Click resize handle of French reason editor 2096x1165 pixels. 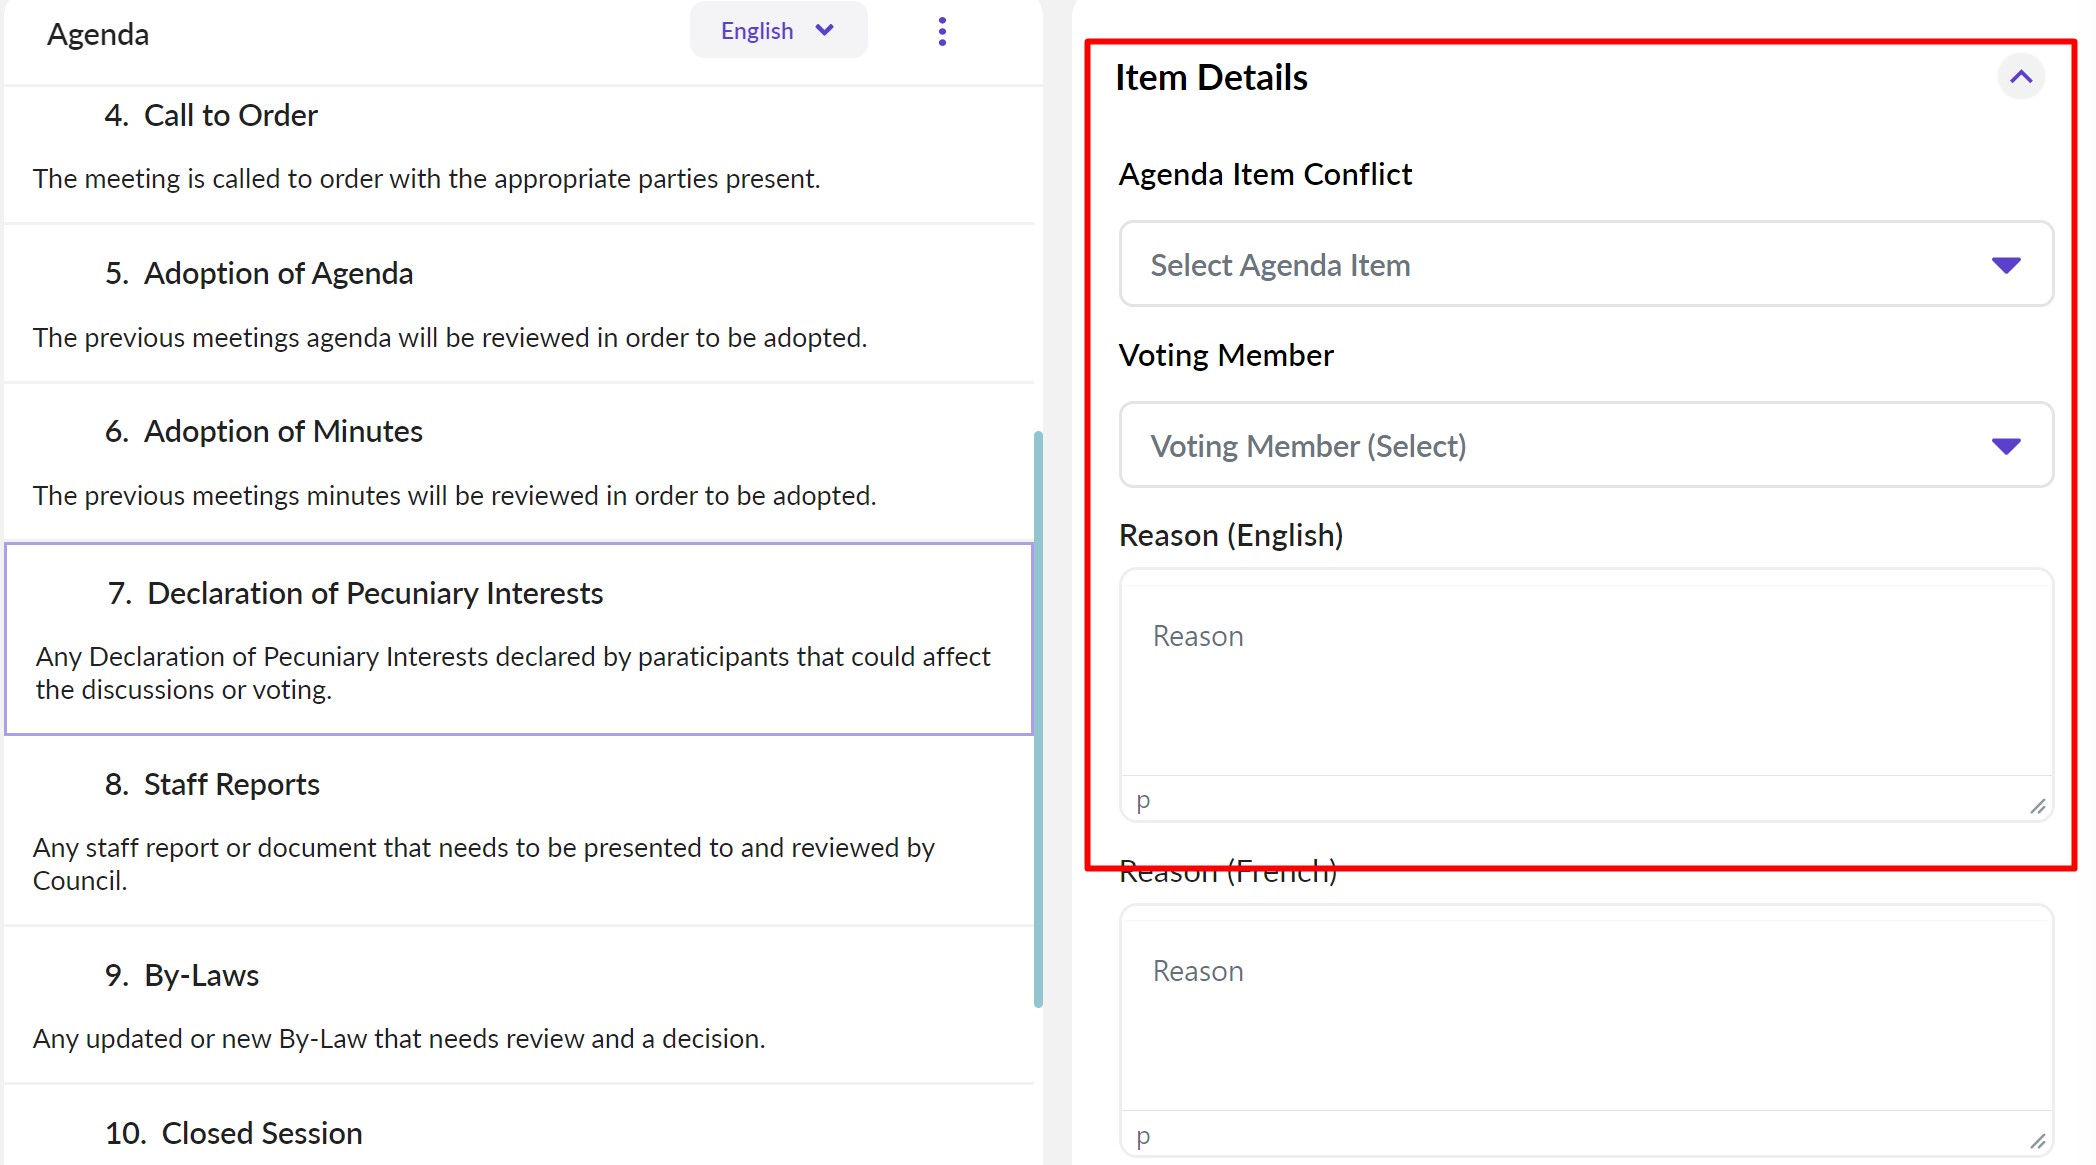coord(2037,1141)
